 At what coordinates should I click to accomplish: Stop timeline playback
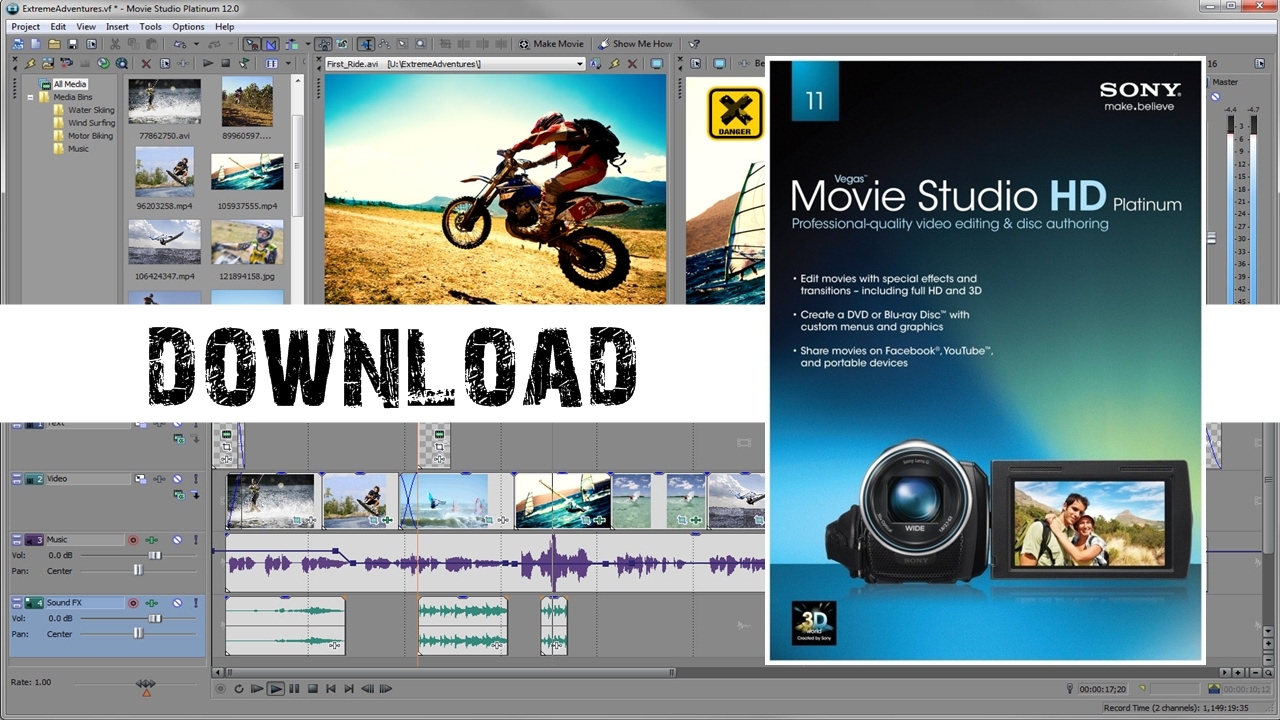(x=312, y=688)
